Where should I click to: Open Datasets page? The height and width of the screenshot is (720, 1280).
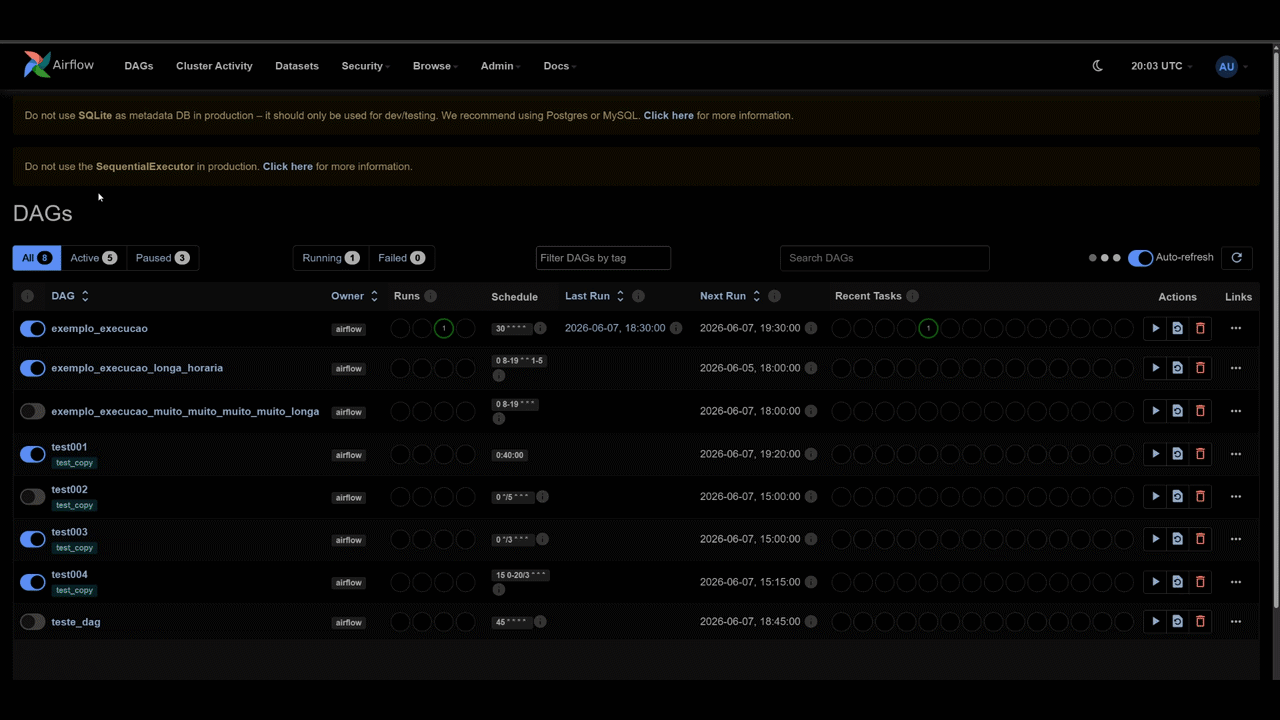coord(297,66)
